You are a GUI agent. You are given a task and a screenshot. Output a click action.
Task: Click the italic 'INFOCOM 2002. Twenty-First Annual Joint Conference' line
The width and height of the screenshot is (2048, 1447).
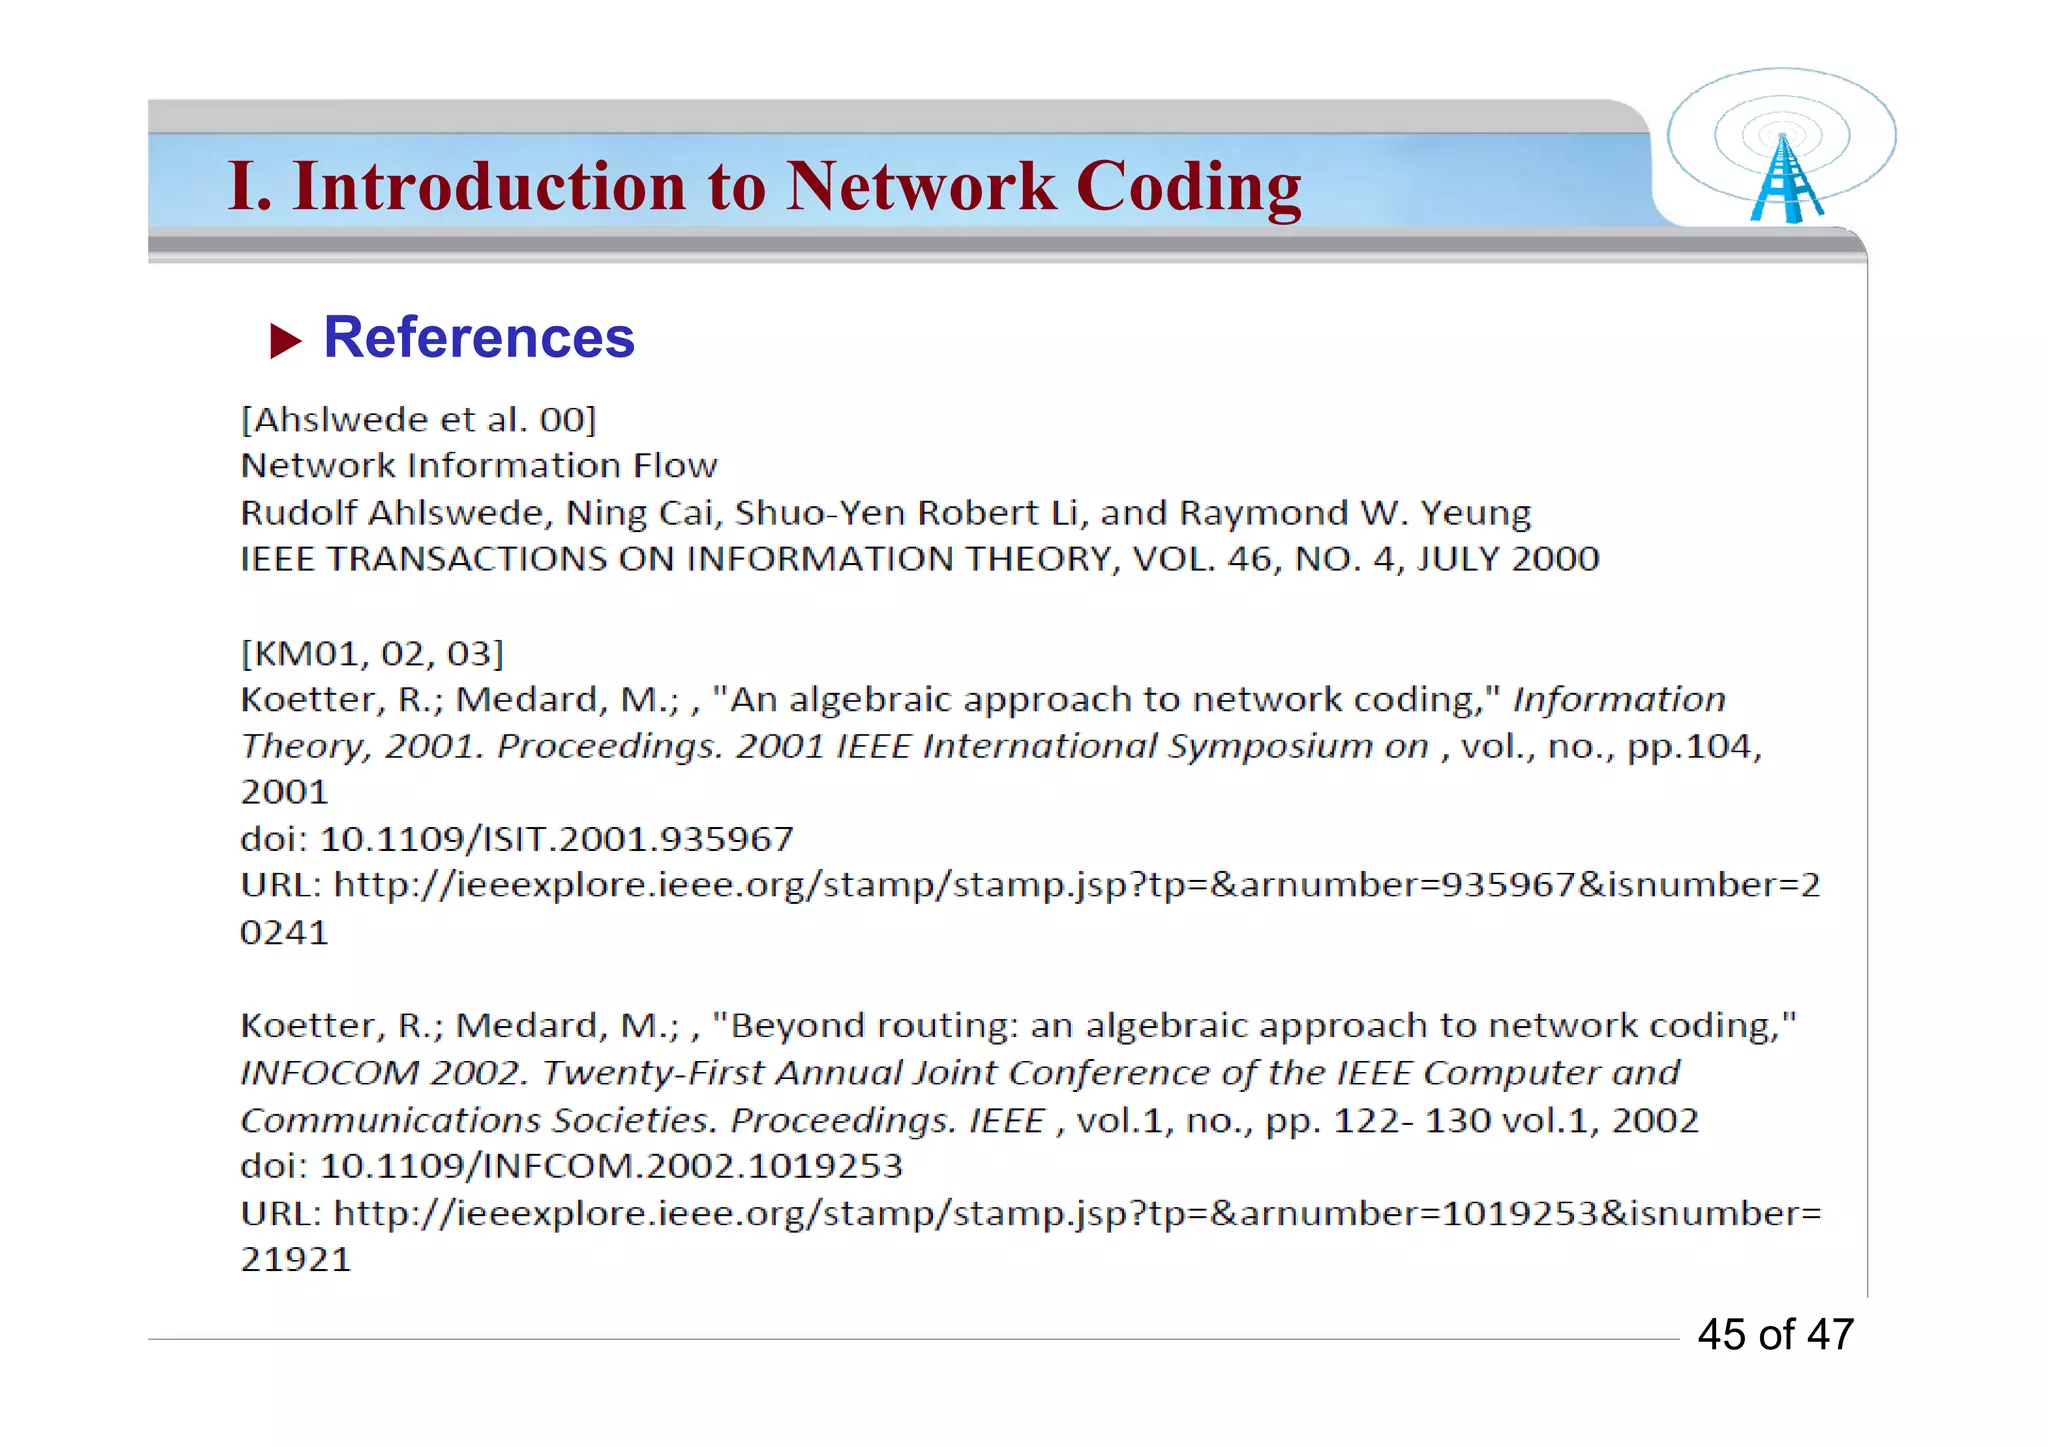(960, 1073)
